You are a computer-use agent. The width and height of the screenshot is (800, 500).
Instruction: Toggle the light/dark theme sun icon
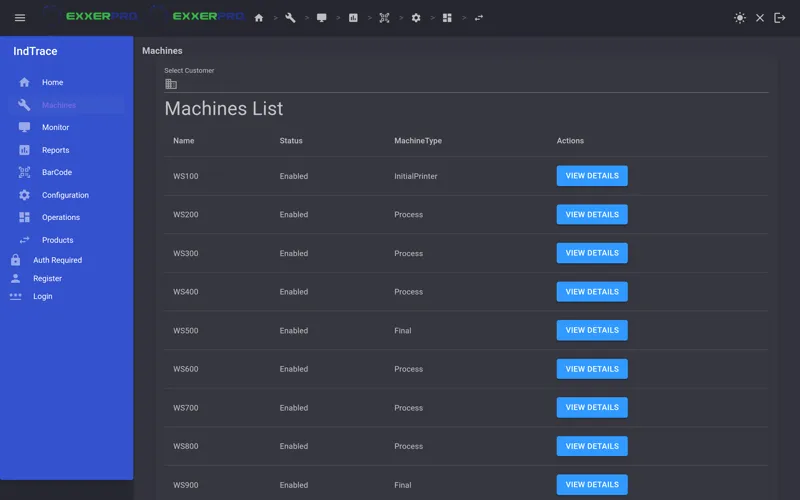(x=740, y=18)
